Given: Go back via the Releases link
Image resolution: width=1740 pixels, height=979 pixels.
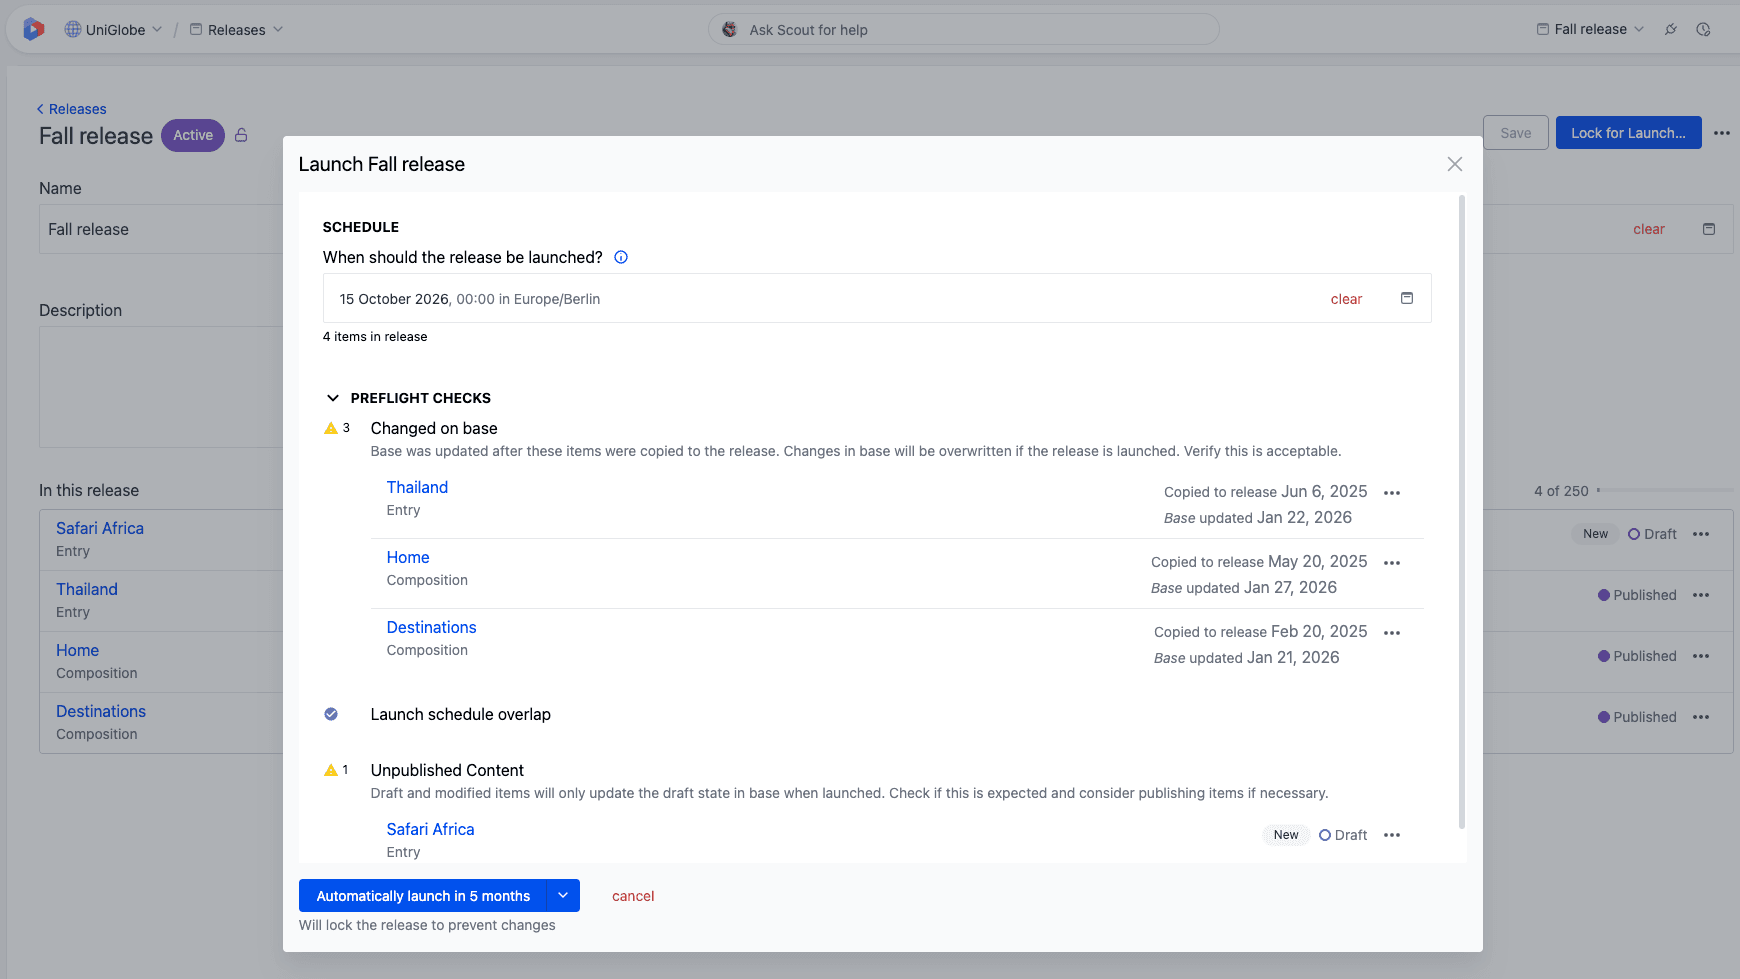Looking at the screenshot, I should point(71,109).
